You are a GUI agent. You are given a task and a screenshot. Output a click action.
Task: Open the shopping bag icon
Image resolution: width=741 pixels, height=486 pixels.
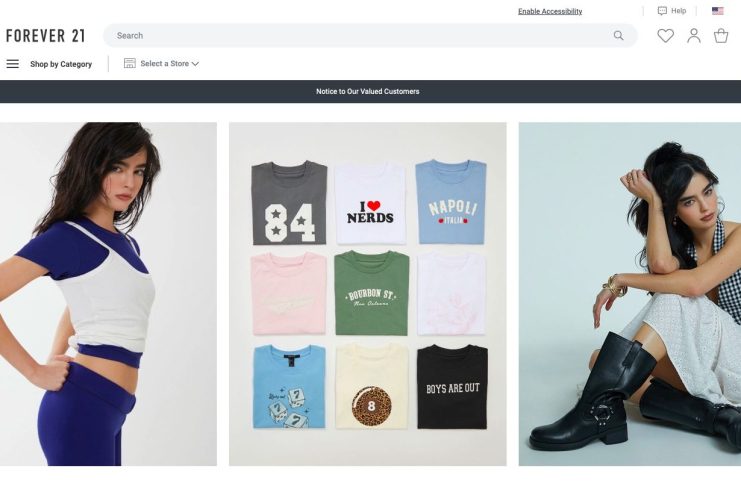click(x=721, y=36)
